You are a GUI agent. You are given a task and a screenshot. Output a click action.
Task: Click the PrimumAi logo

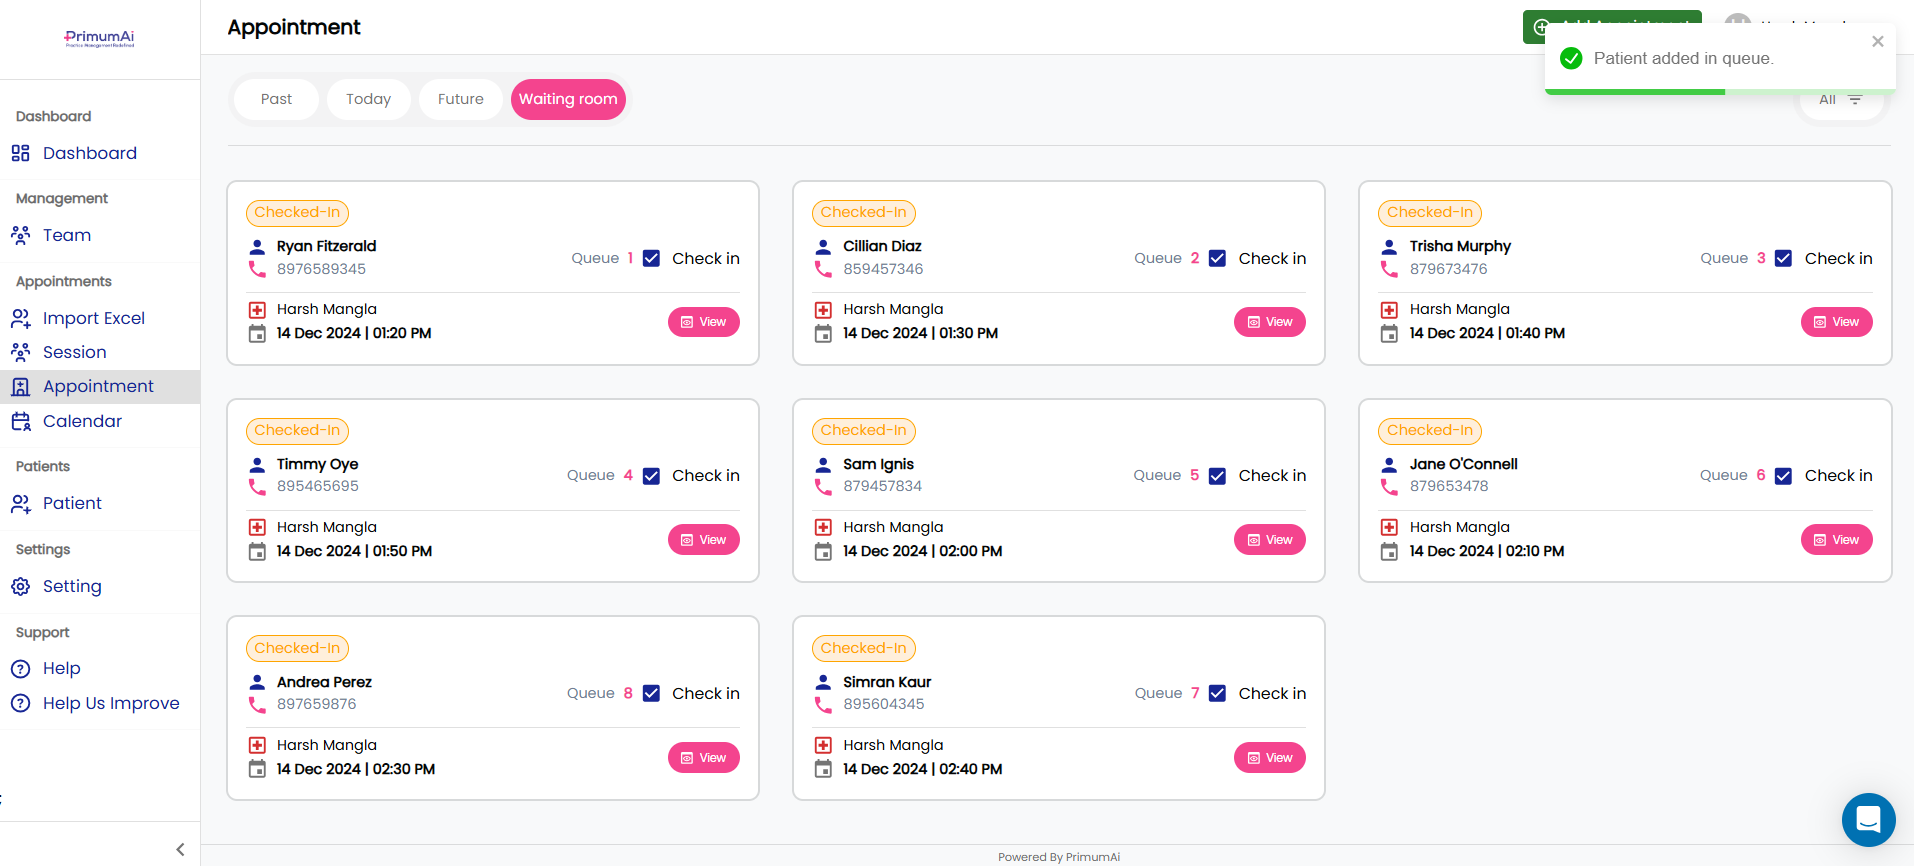(x=99, y=39)
